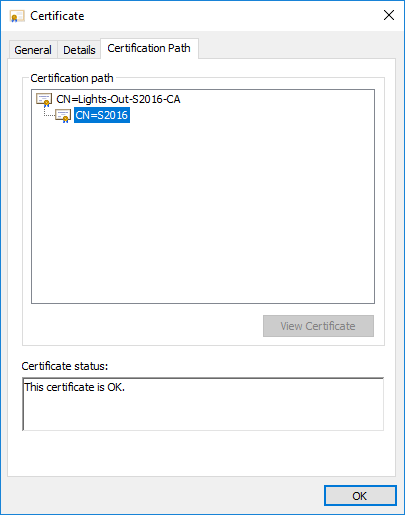This screenshot has width=405, height=515.
Task: Confirm the dialog with OK
Action: click(360, 496)
